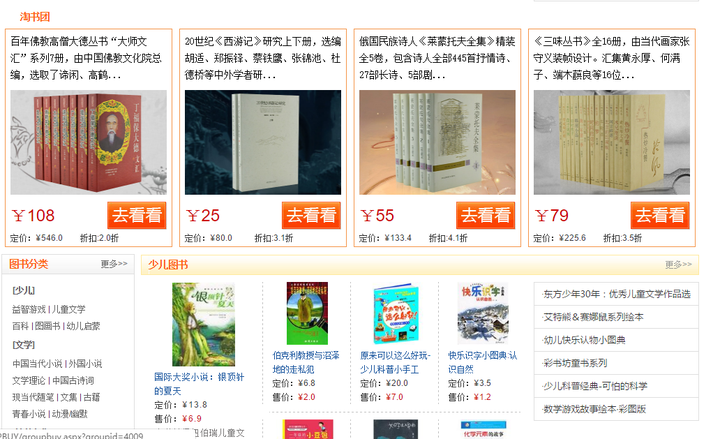Select 儿童文学 category link

point(69,309)
